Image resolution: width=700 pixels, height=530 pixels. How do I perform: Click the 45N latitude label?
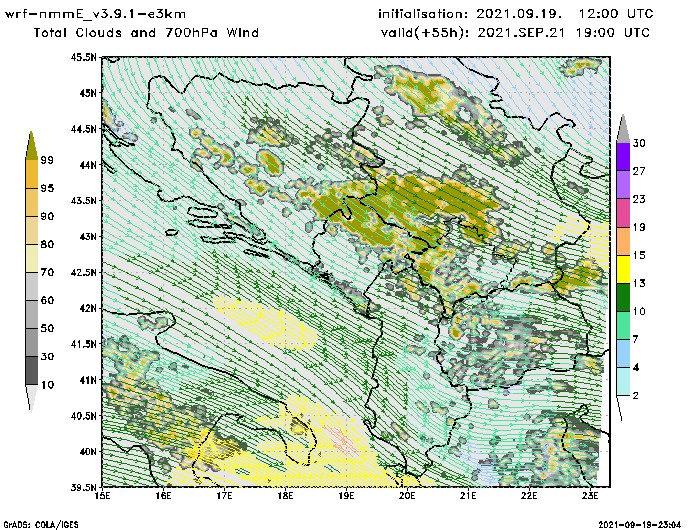(x=88, y=93)
